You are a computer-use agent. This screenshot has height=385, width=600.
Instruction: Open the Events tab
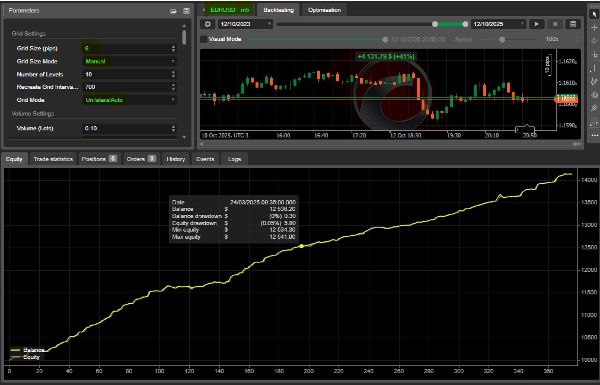tap(205, 159)
